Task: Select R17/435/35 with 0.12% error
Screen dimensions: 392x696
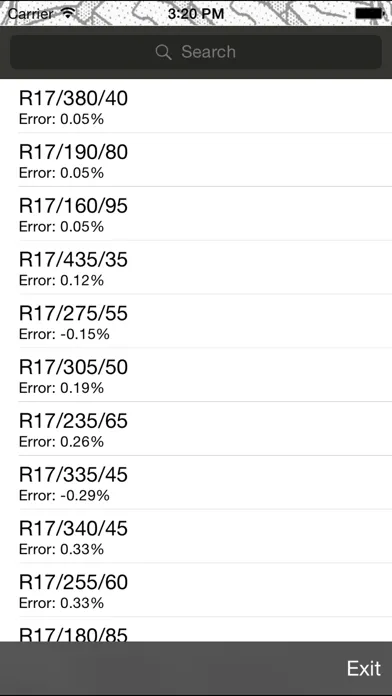Action: point(196,267)
